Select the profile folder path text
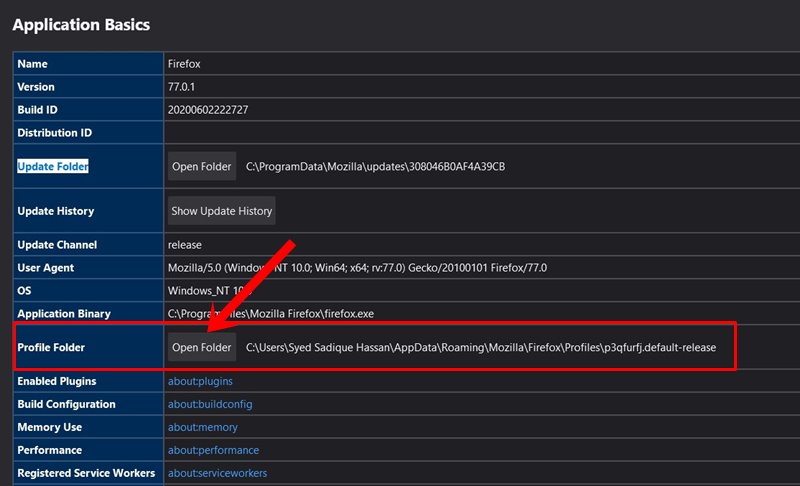This screenshot has height=486, width=800. click(x=481, y=347)
